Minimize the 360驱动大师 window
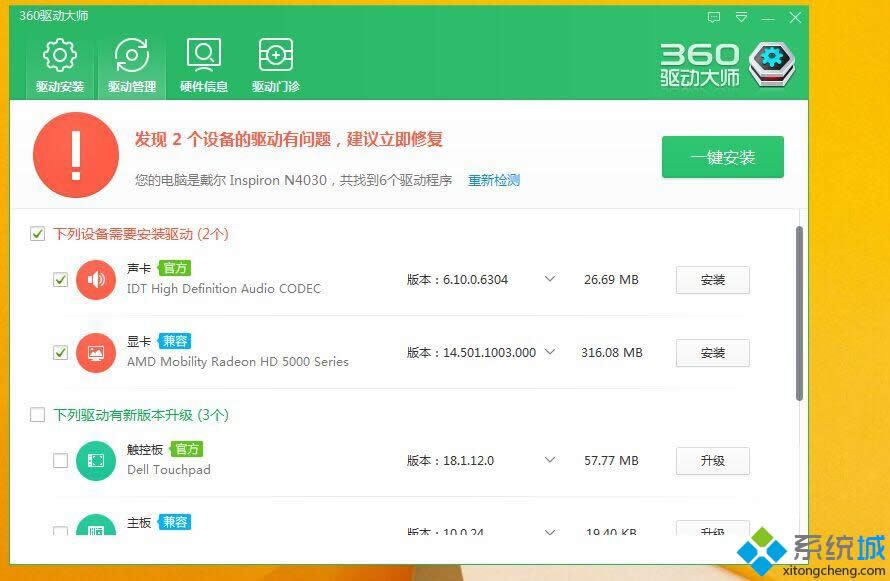 point(768,18)
